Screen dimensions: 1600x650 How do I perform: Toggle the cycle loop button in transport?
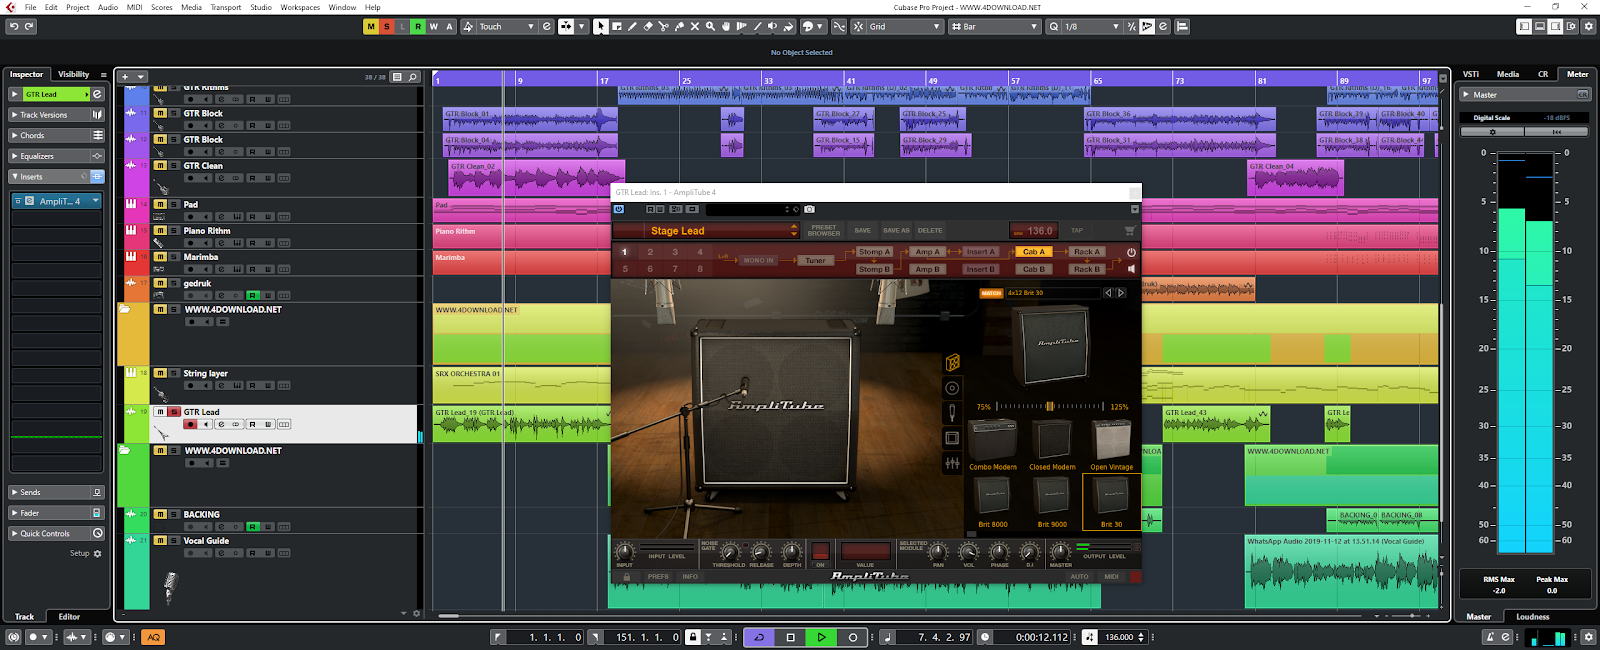[759, 637]
